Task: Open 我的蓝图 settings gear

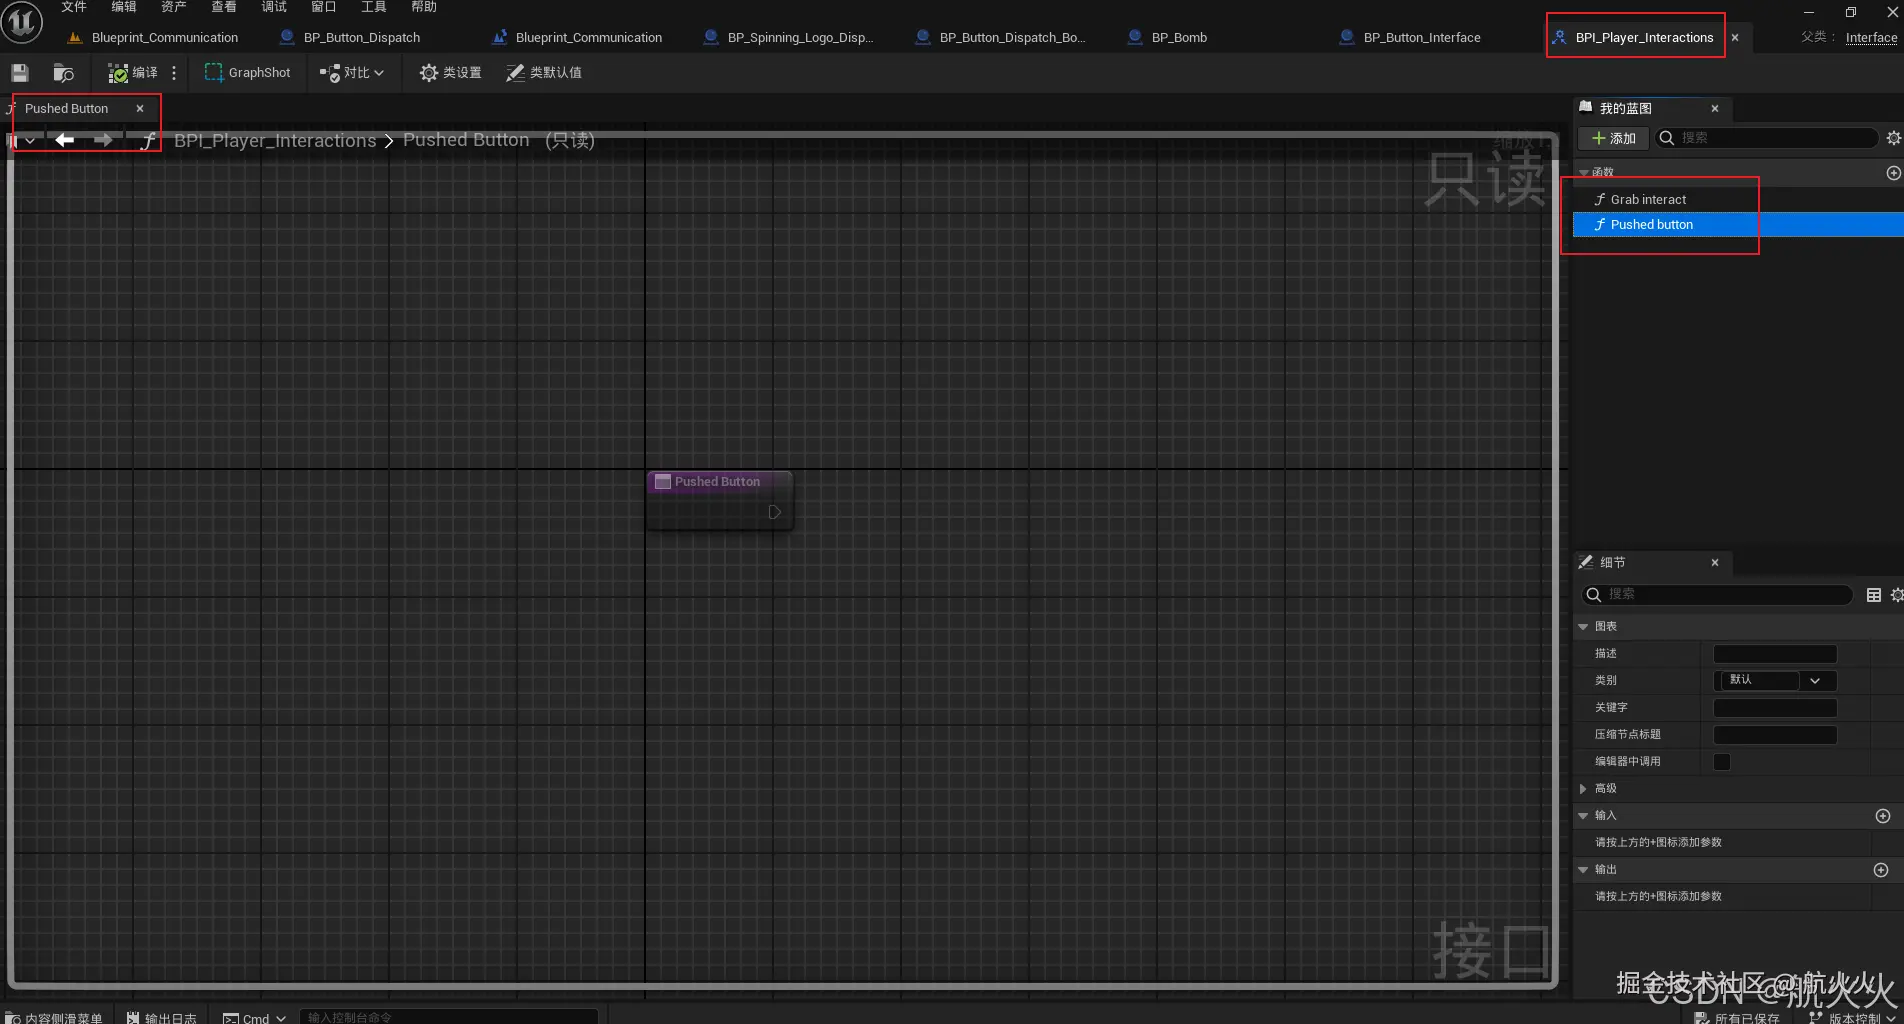Action: [x=1893, y=138]
